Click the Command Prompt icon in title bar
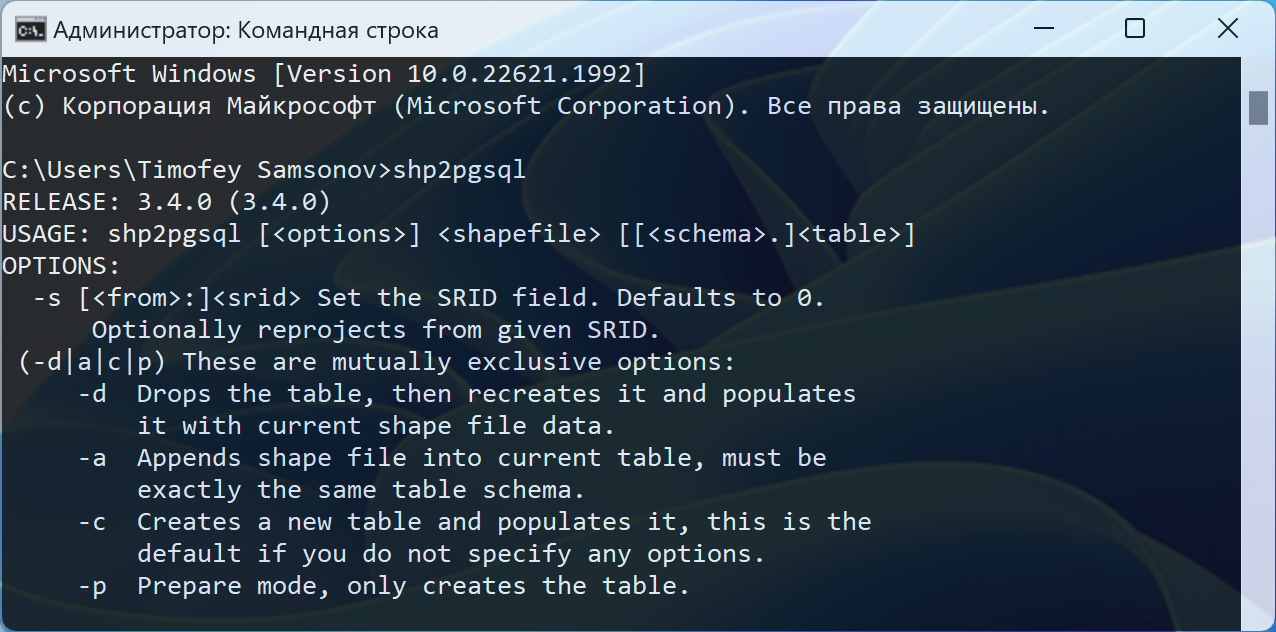1276x632 pixels. click(29, 30)
